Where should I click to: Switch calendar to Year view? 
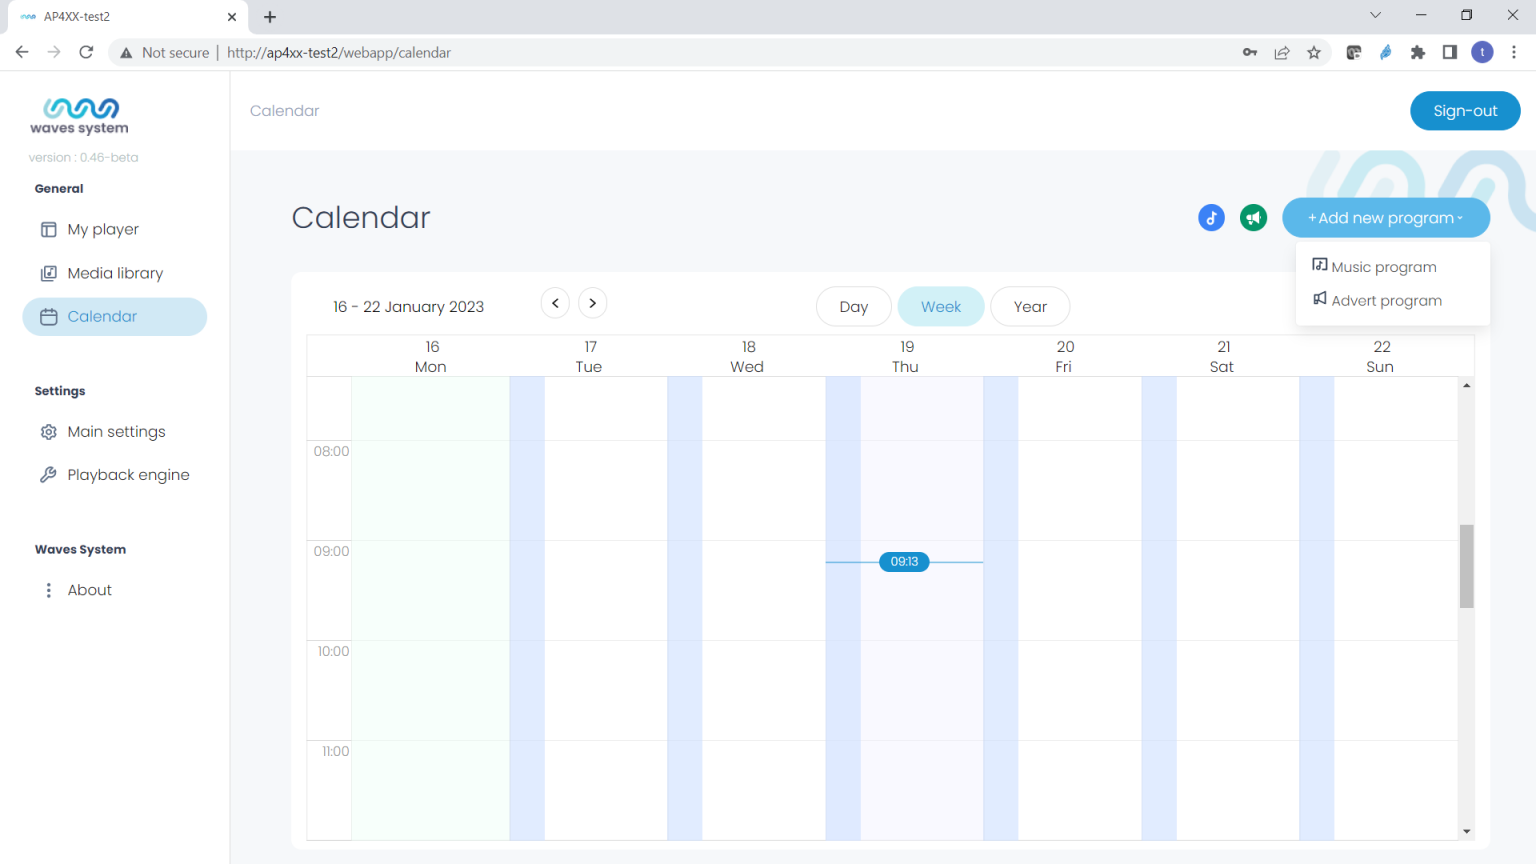tap(1030, 307)
